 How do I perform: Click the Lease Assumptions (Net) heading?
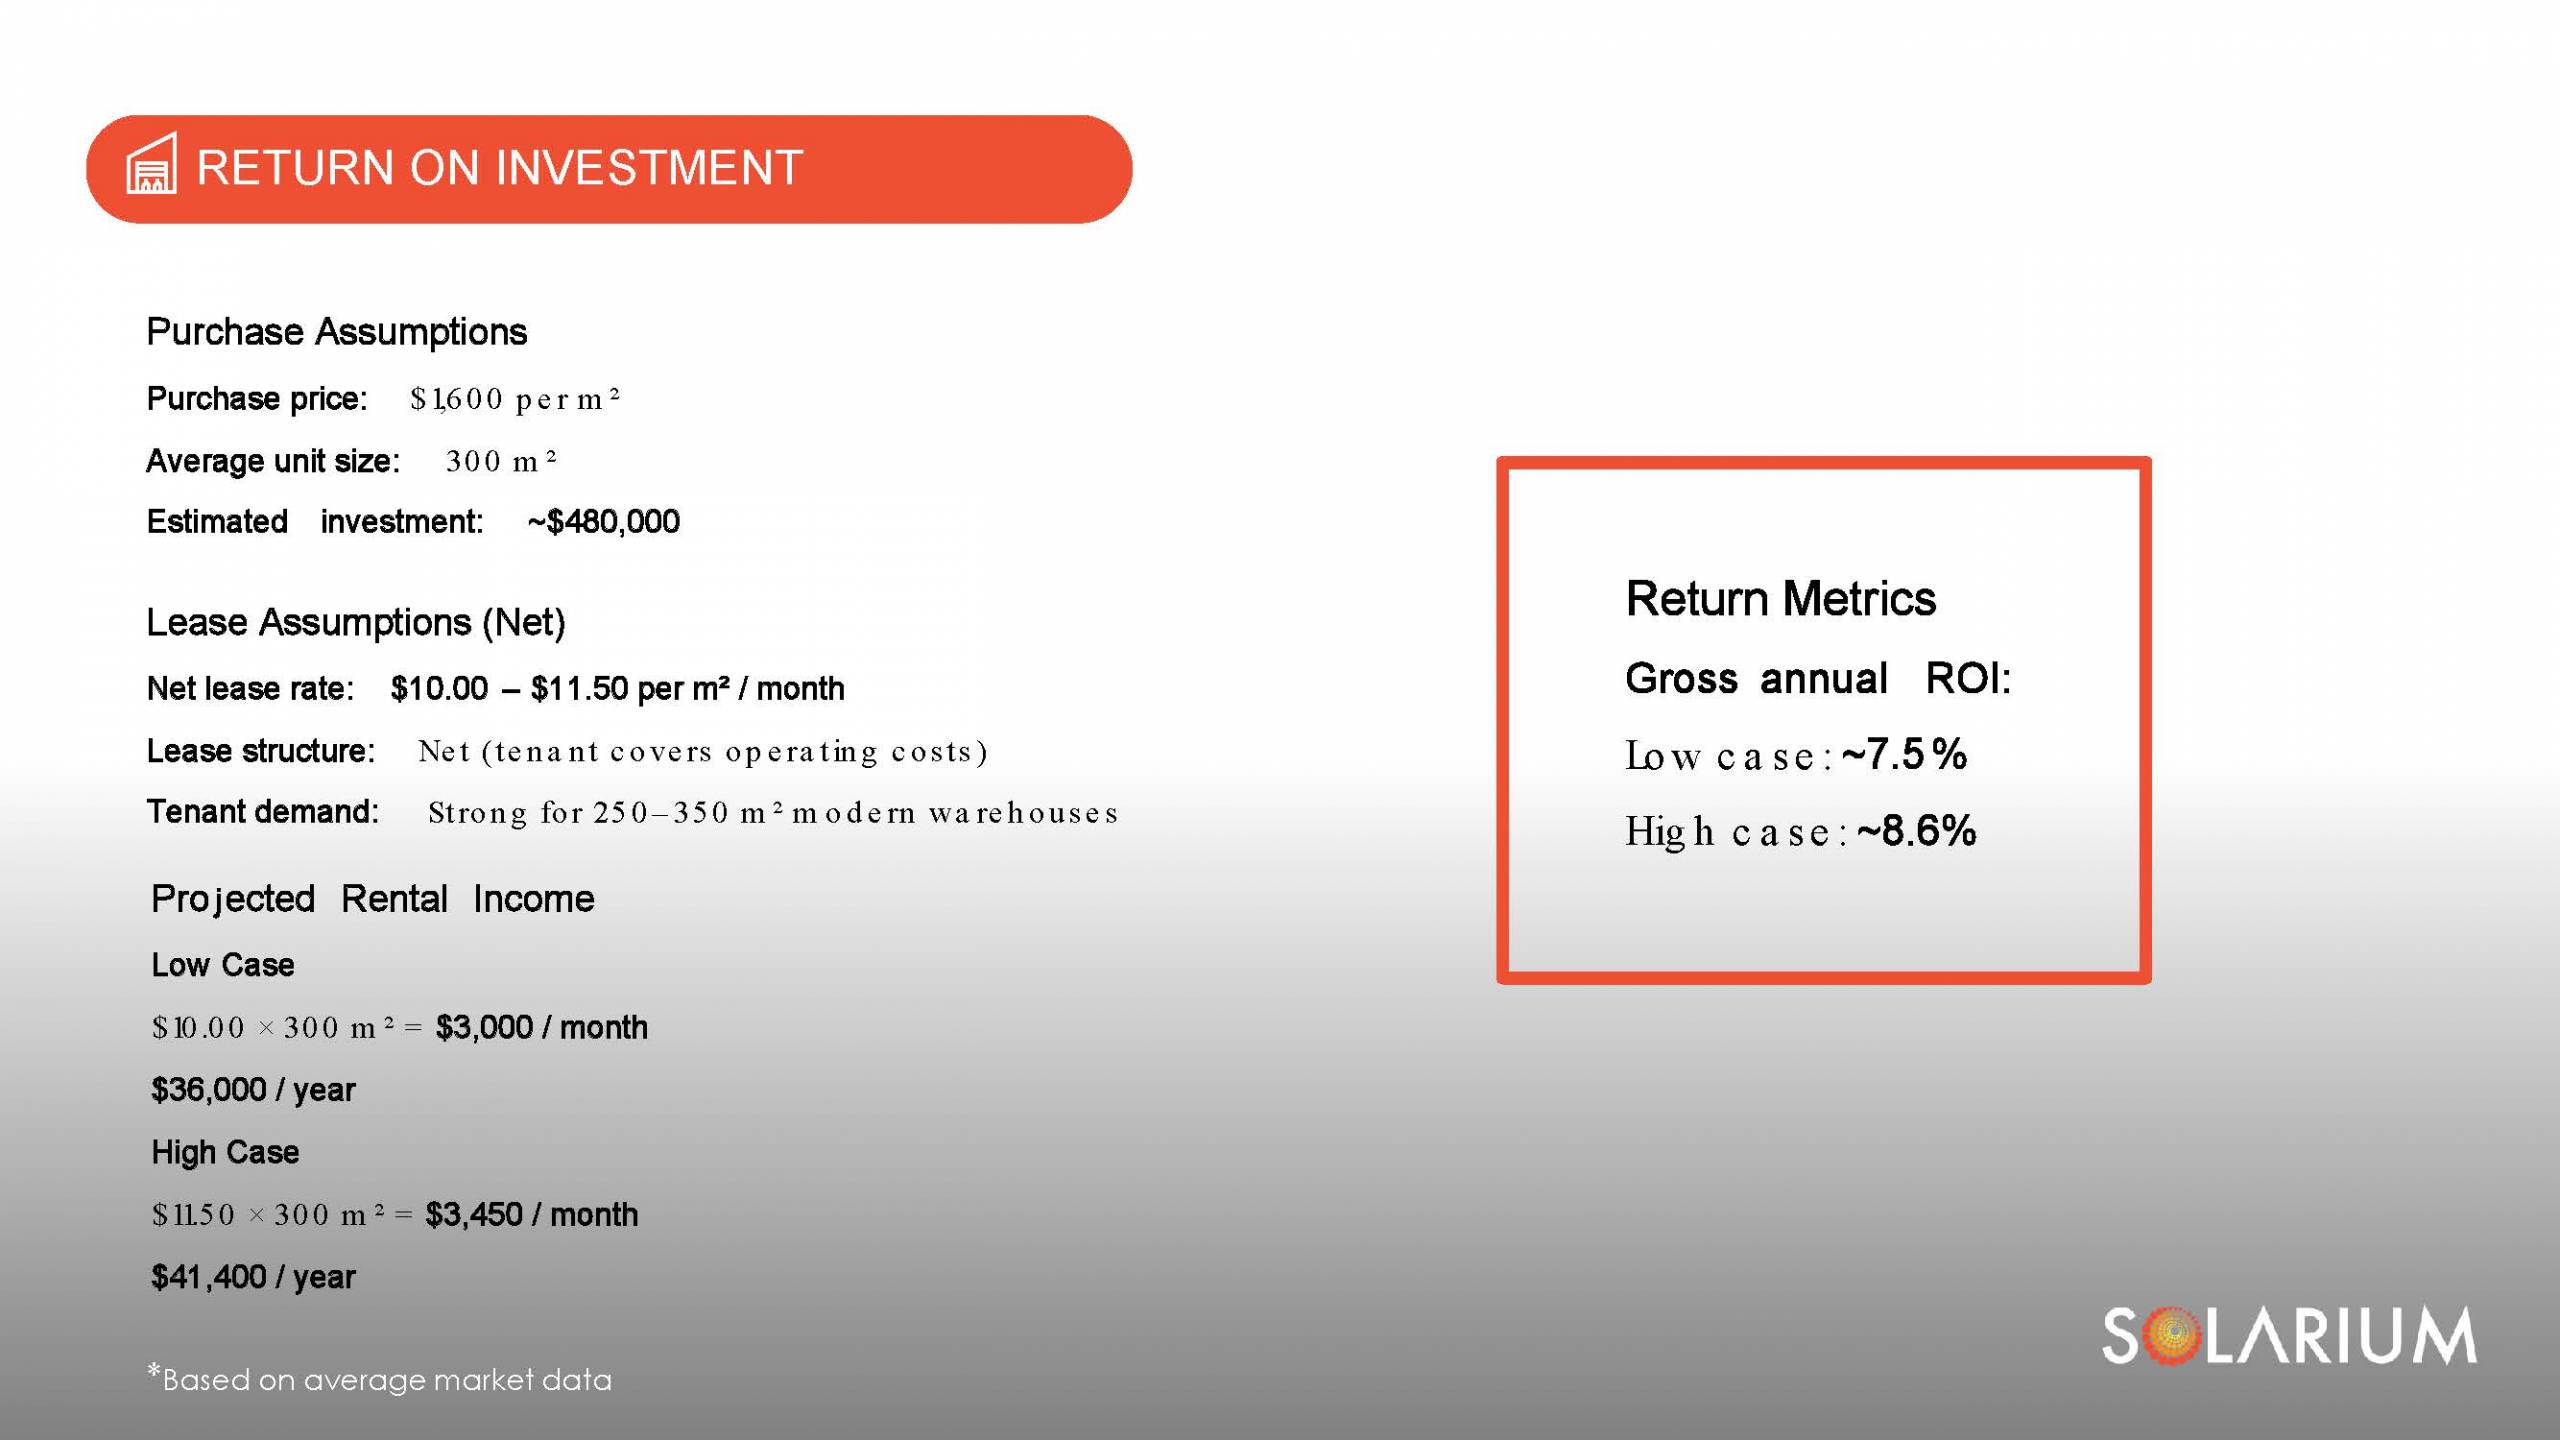coord(356,622)
